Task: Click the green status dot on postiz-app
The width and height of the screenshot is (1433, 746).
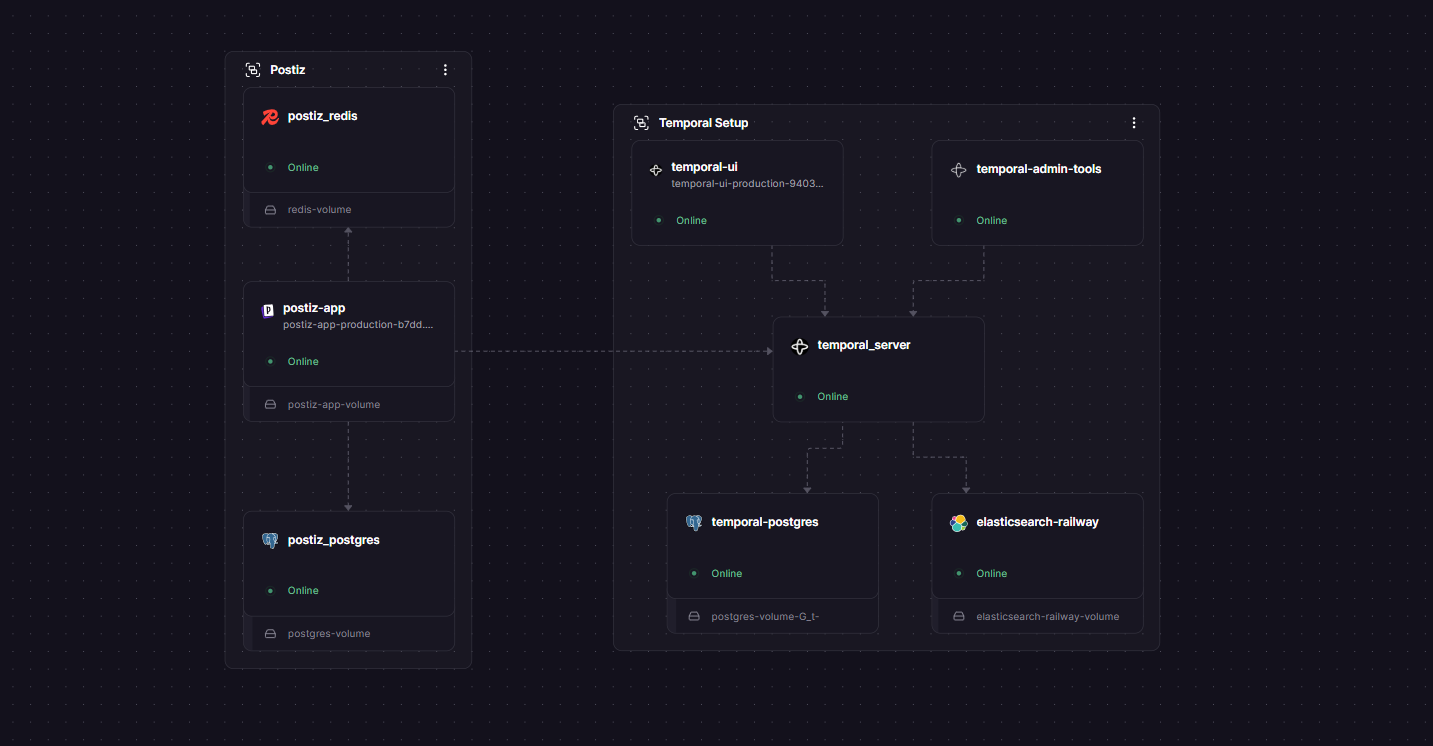Action: (x=270, y=361)
